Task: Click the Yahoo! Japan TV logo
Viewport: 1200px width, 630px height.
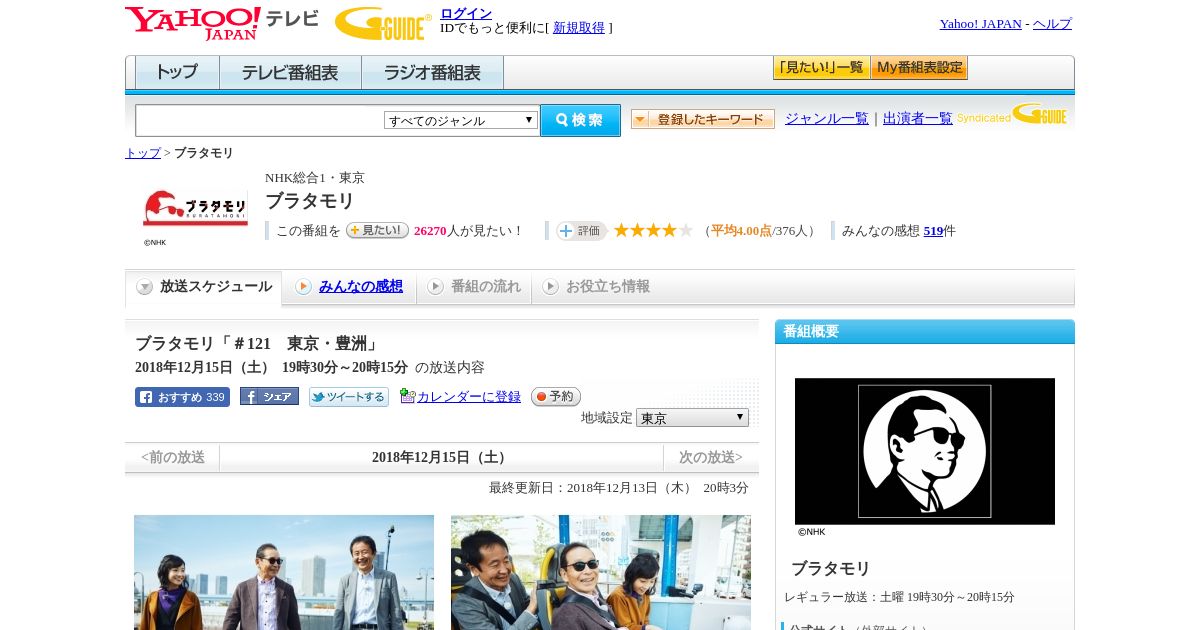Action: coord(222,23)
